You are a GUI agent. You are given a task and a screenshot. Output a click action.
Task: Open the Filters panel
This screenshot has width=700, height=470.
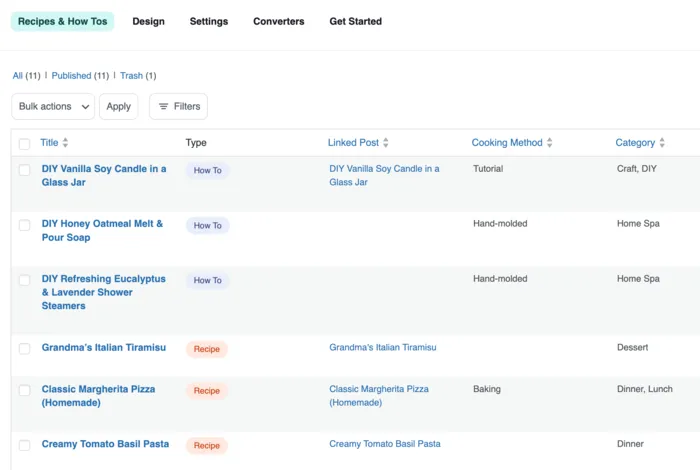(x=178, y=106)
